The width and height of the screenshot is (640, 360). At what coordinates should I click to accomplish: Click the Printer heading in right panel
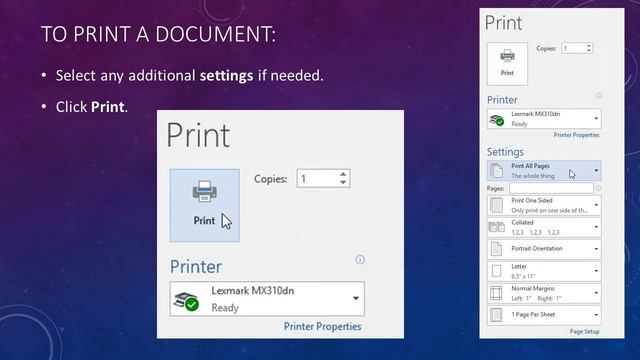pyautogui.click(x=502, y=100)
